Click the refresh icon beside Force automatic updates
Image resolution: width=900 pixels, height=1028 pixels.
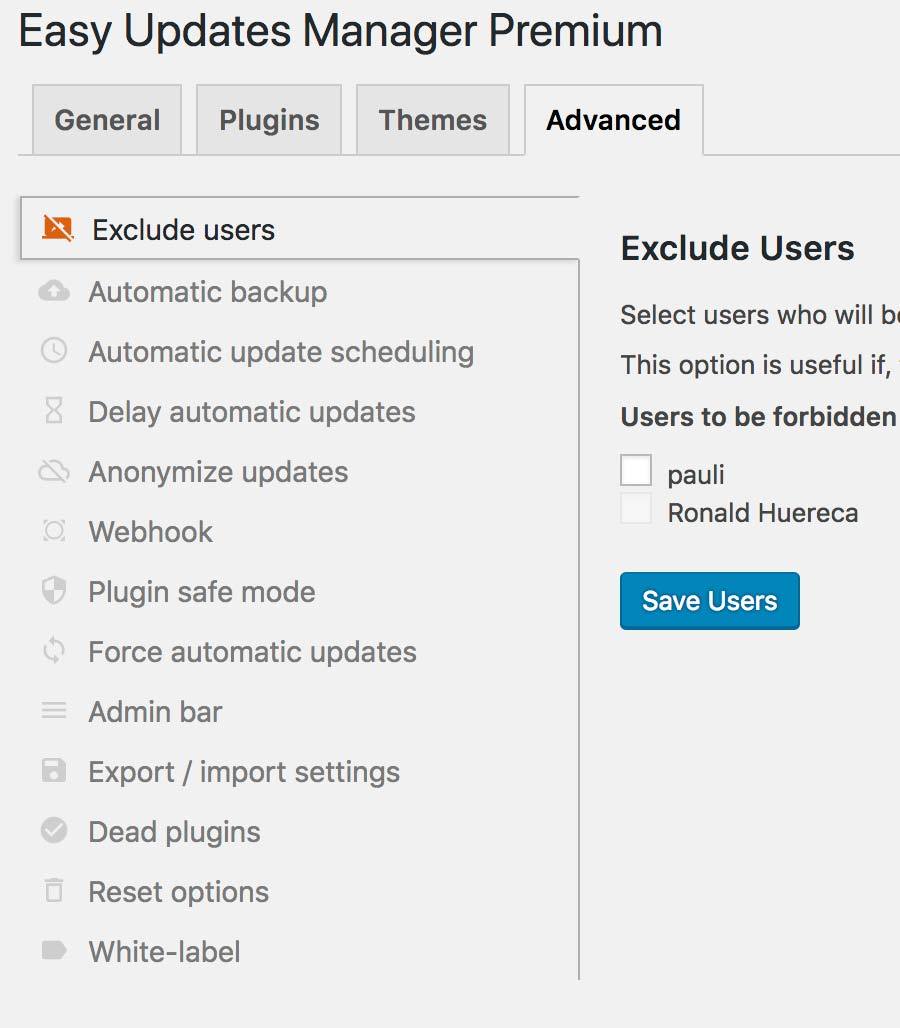click(53, 652)
